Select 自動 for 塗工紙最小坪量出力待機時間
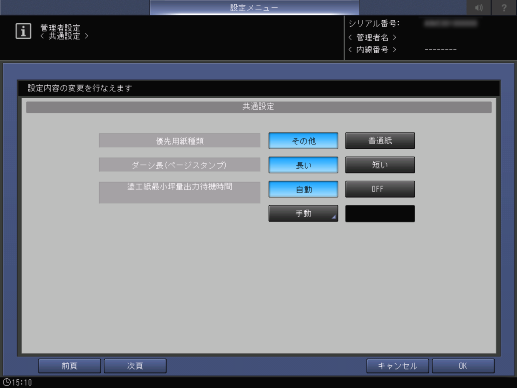This screenshot has height=388, width=517. pos(303,189)
